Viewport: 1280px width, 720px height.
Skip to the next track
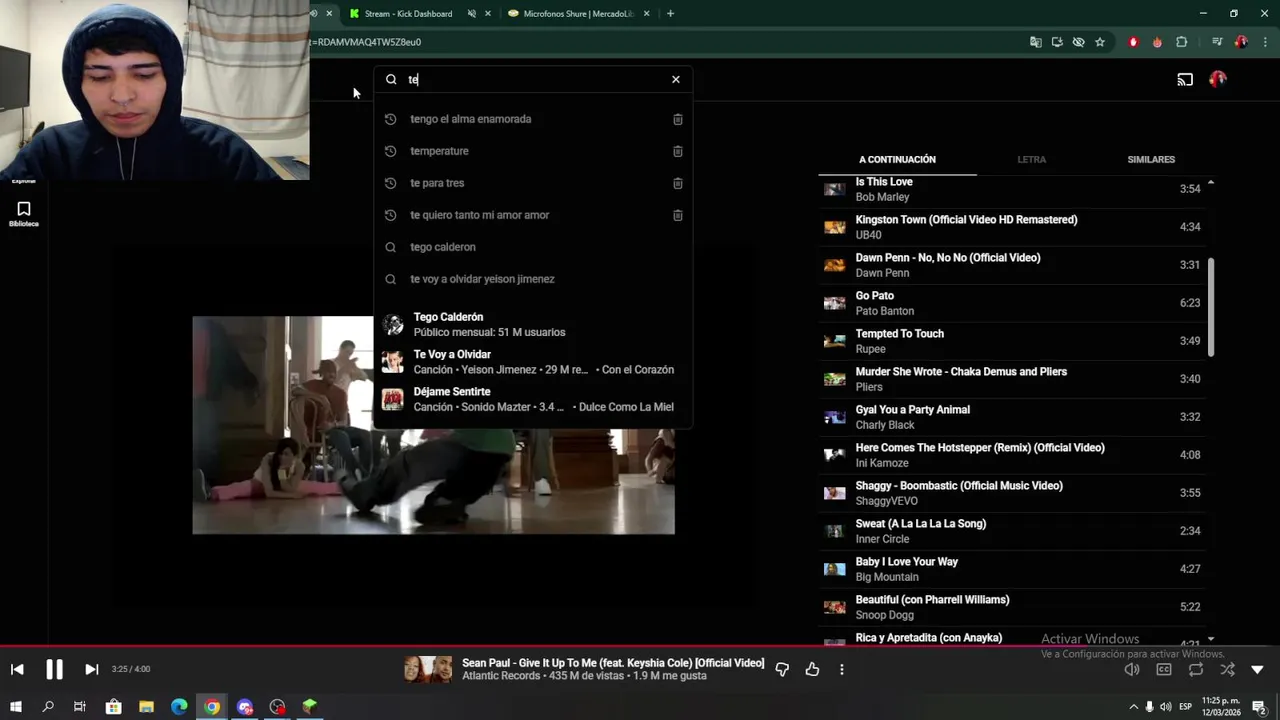pos(91,669)
